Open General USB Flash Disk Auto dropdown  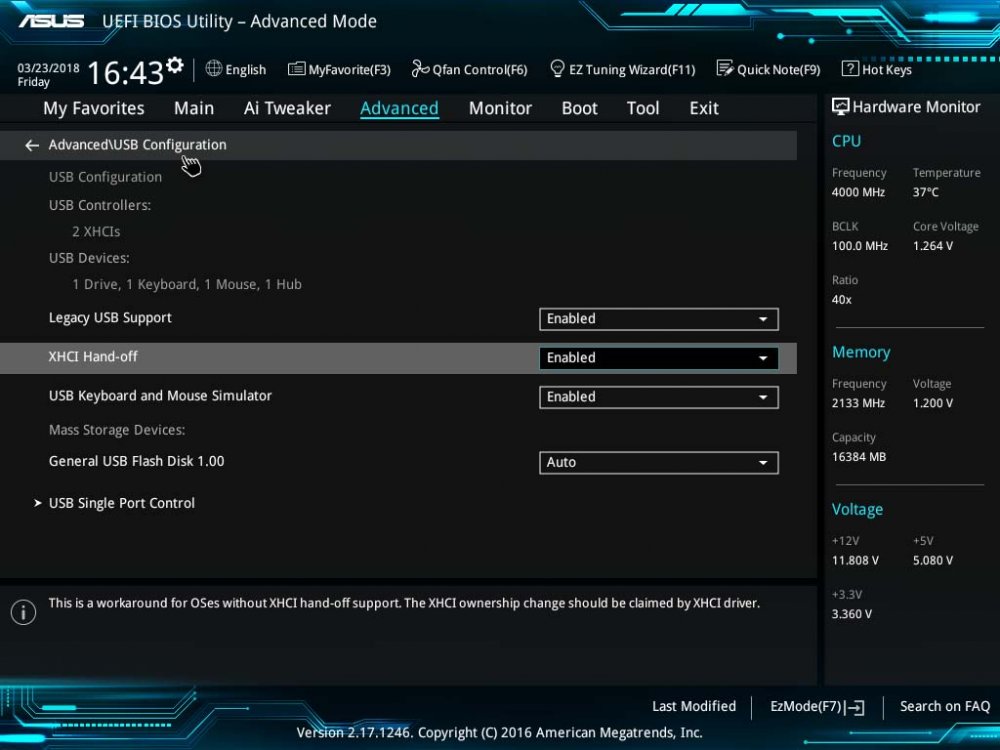[x=658, y=462]
